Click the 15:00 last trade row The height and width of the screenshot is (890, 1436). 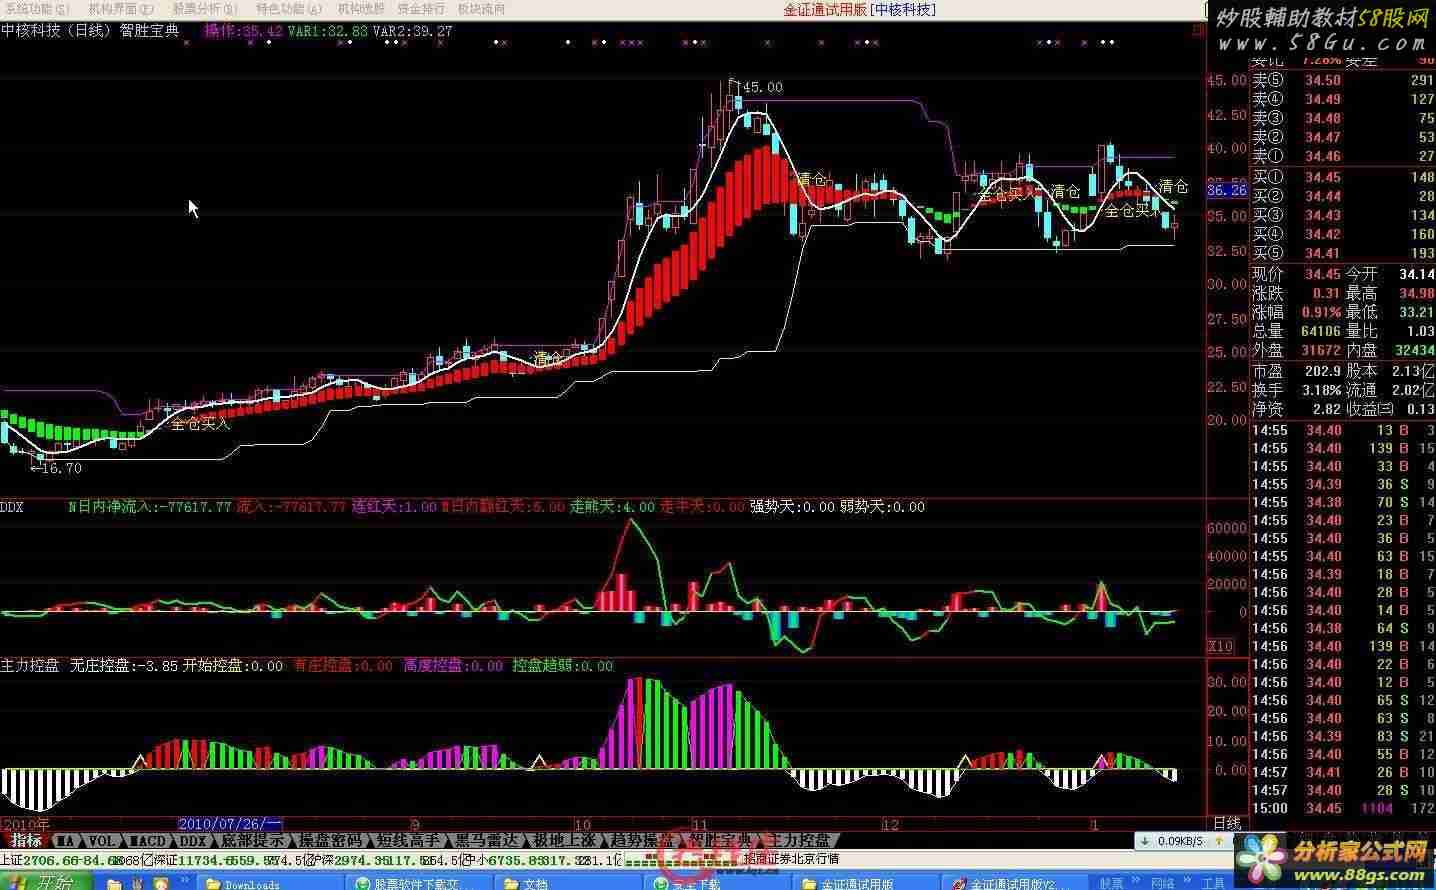tap(1343, 808)
